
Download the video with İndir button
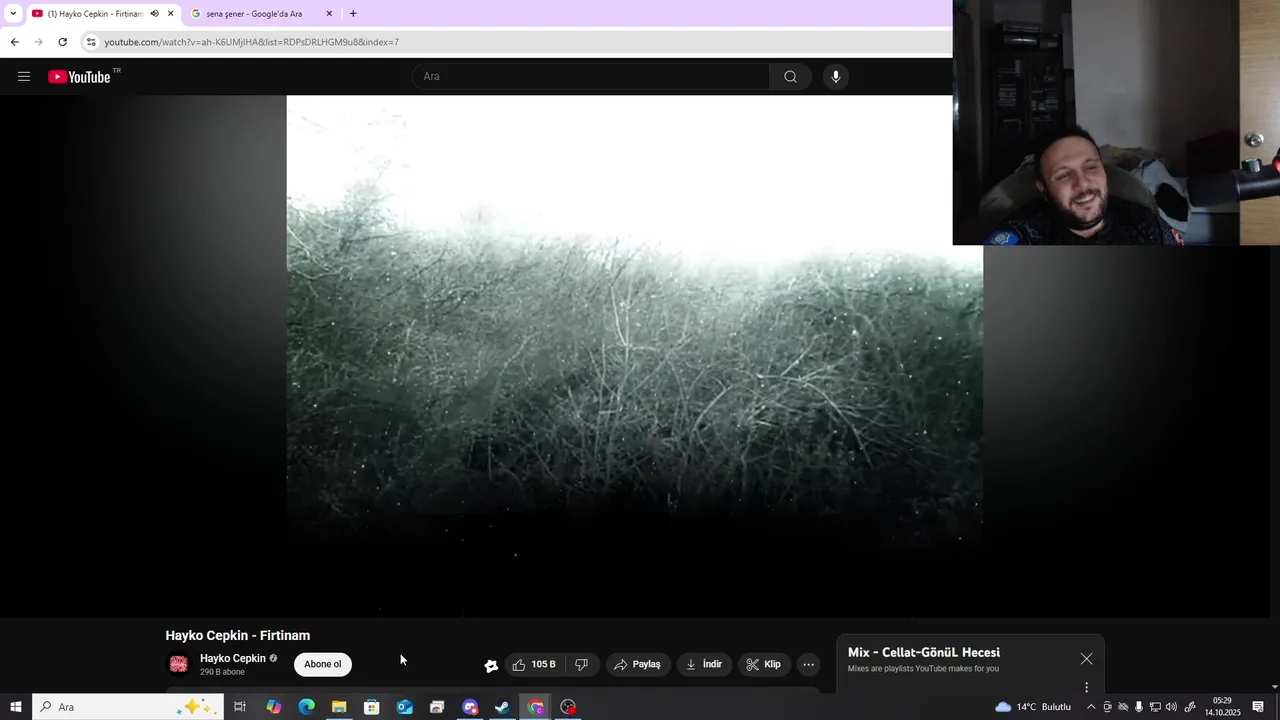coord(704,665)
